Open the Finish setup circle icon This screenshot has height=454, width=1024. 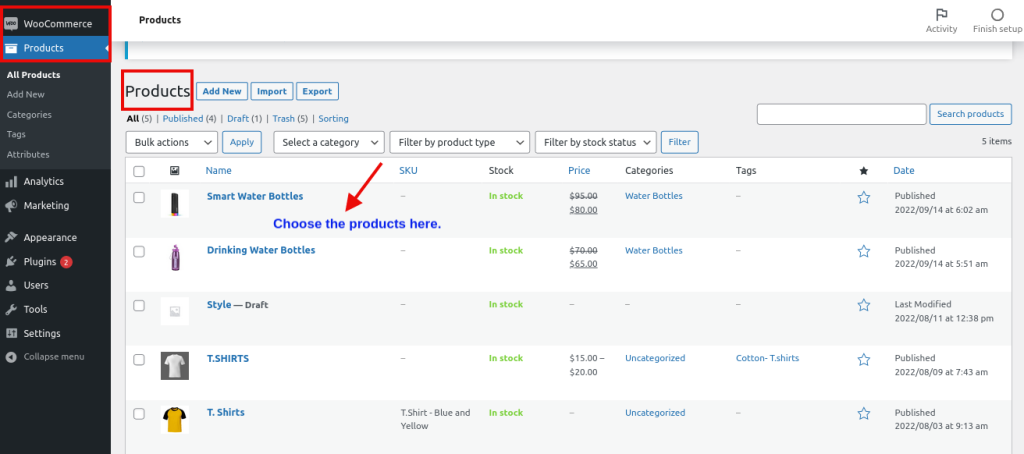pyautogui.click(x=997, y=15)
